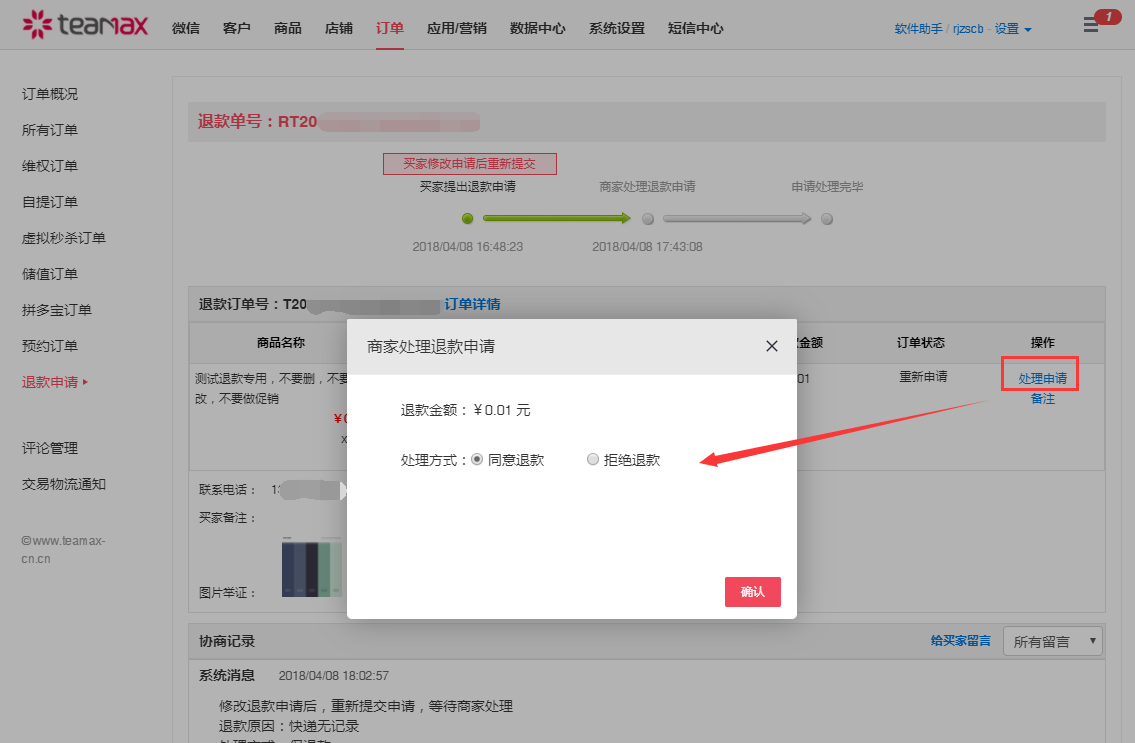Click the Teamax logo icon
This screenshot has width=1135, height=743.
tap(38, 24)
